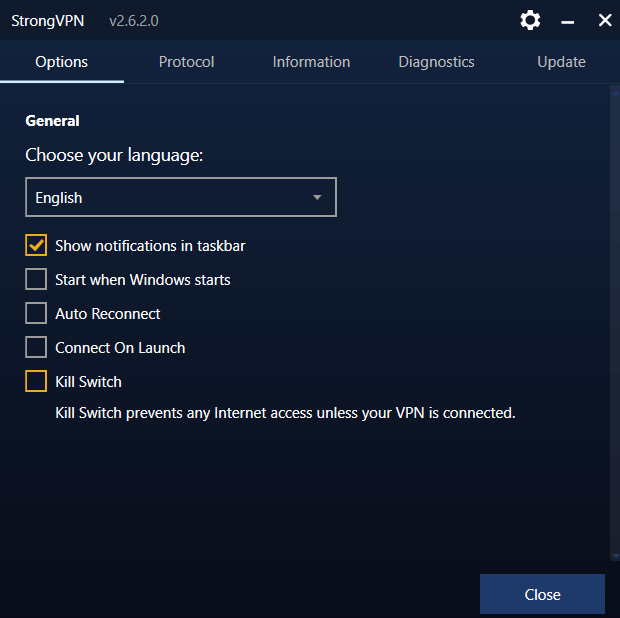Click the scrollbar down arrow
The height and width of the screenshot is (618, 620).
(616, 556)
